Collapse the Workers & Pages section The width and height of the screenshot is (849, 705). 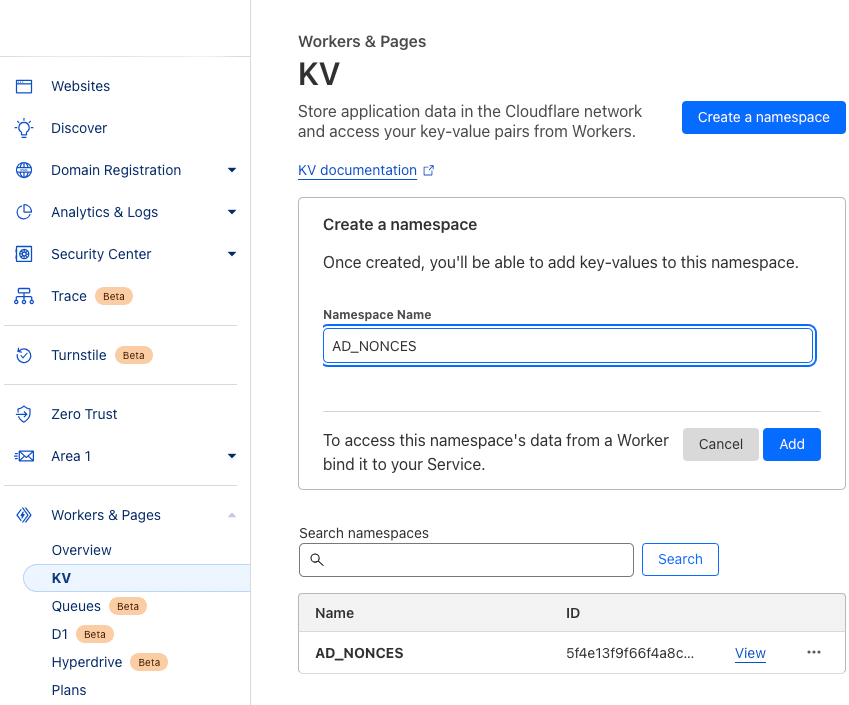coord(232,514)
